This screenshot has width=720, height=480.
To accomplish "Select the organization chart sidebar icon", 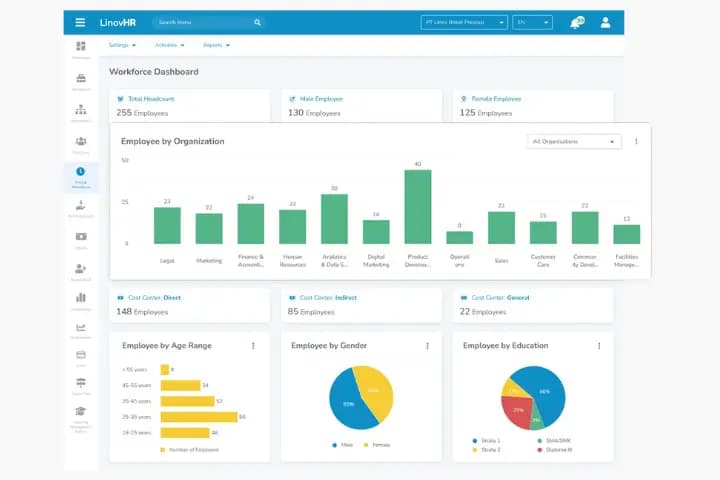I will point(81,109).
